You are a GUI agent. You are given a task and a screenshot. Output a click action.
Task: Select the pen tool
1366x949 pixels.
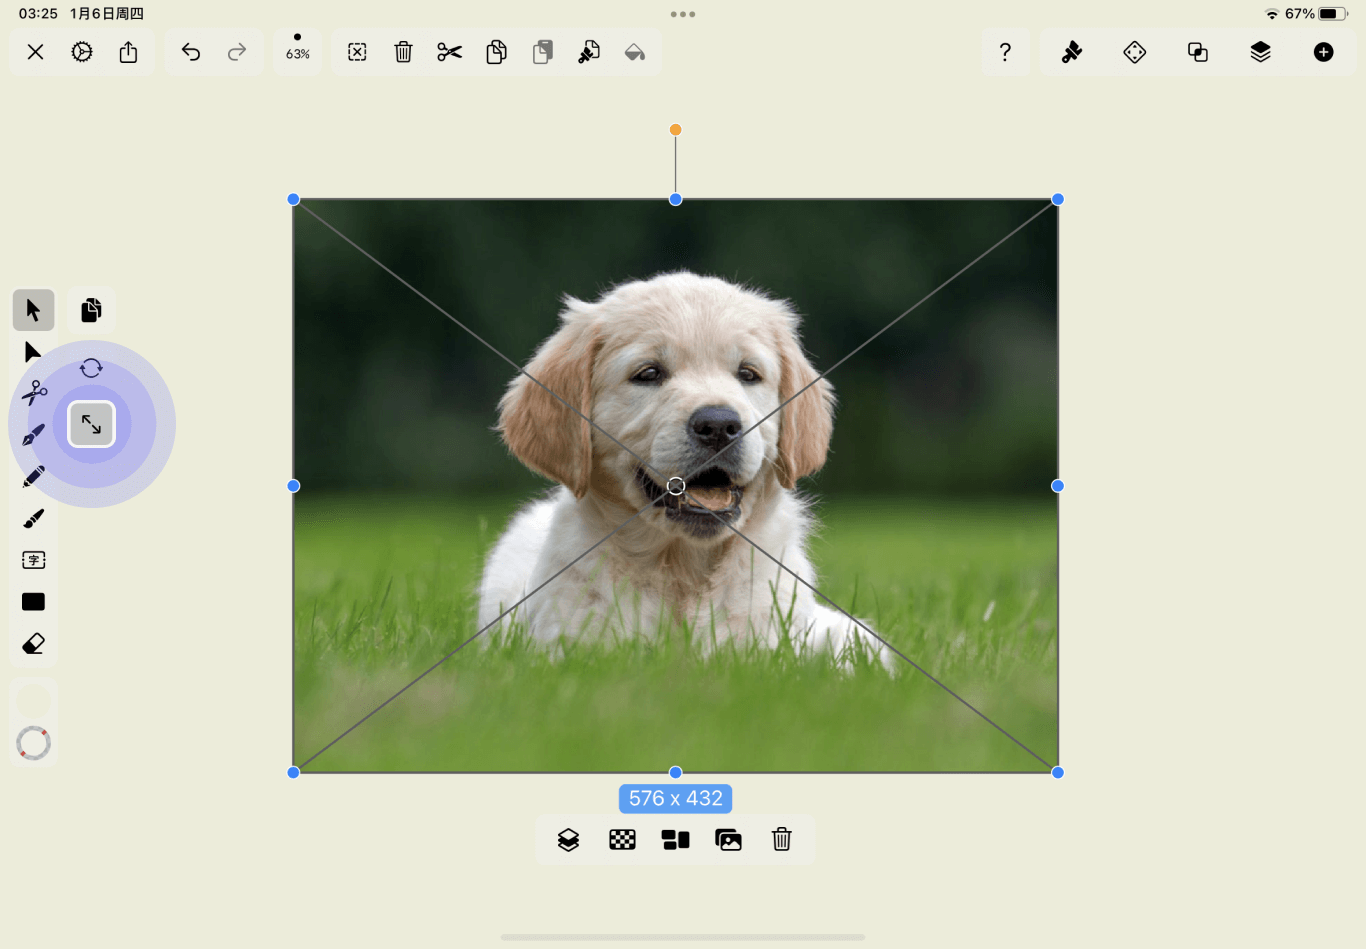click(33, 435)
